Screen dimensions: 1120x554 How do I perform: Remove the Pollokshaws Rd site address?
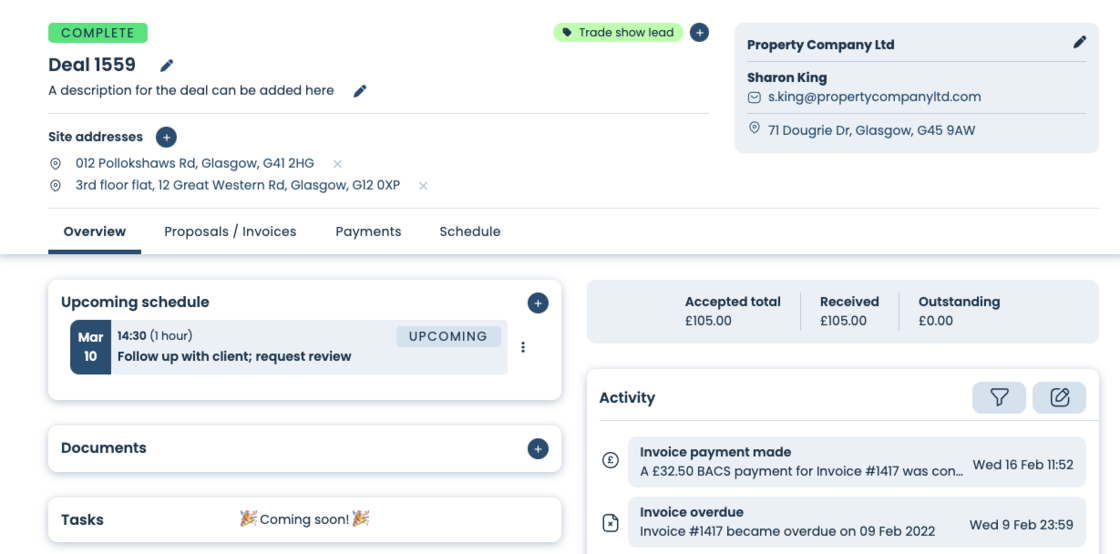[337, 164]
